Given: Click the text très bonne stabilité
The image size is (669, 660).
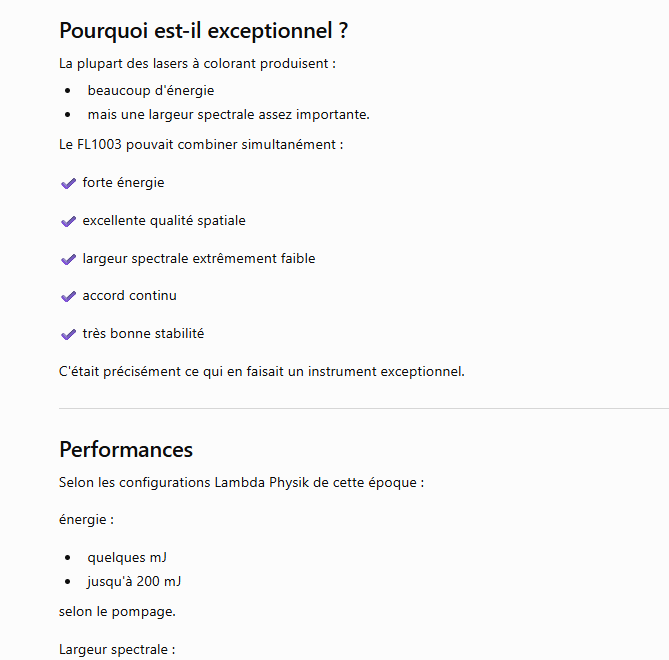Looking at the screenshot, I should coord(143,334).
